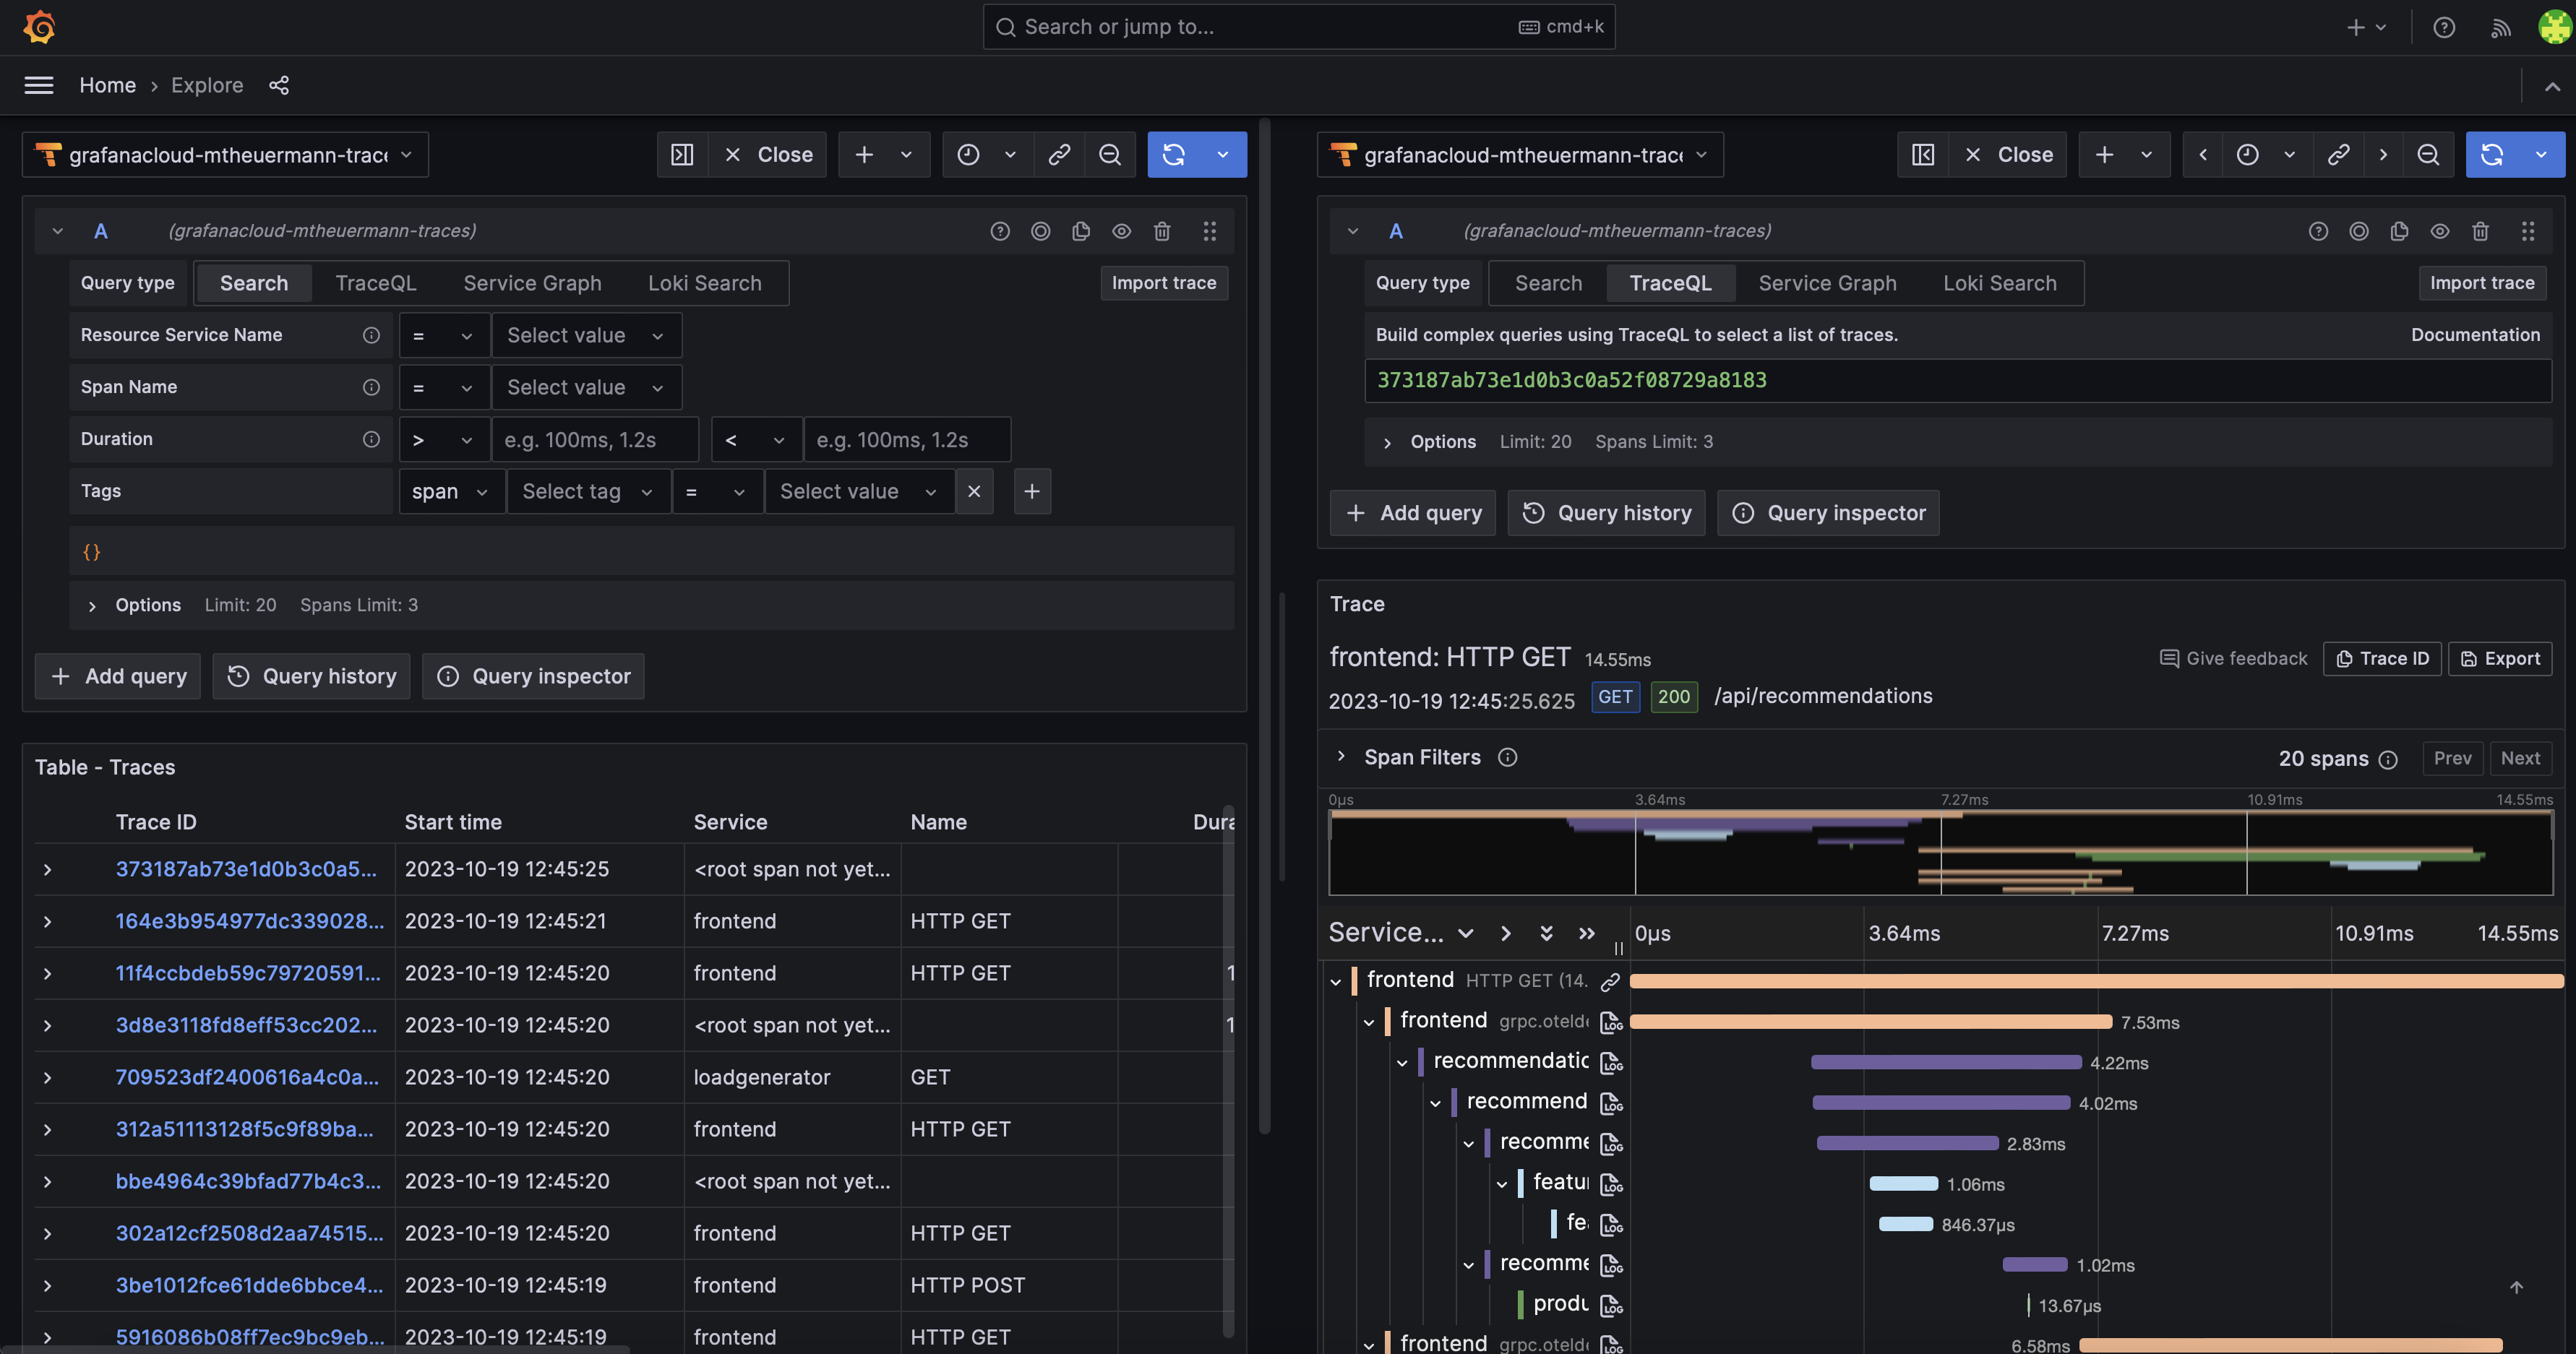
Task: Duplicate query A in the left pane
Action: coord(1081,231)
